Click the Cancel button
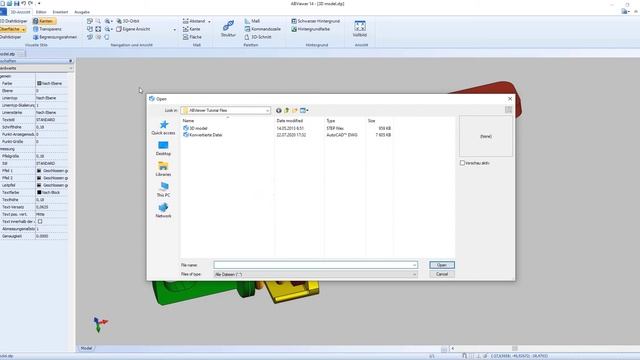The image size is (640, 360). pos(442,274)
